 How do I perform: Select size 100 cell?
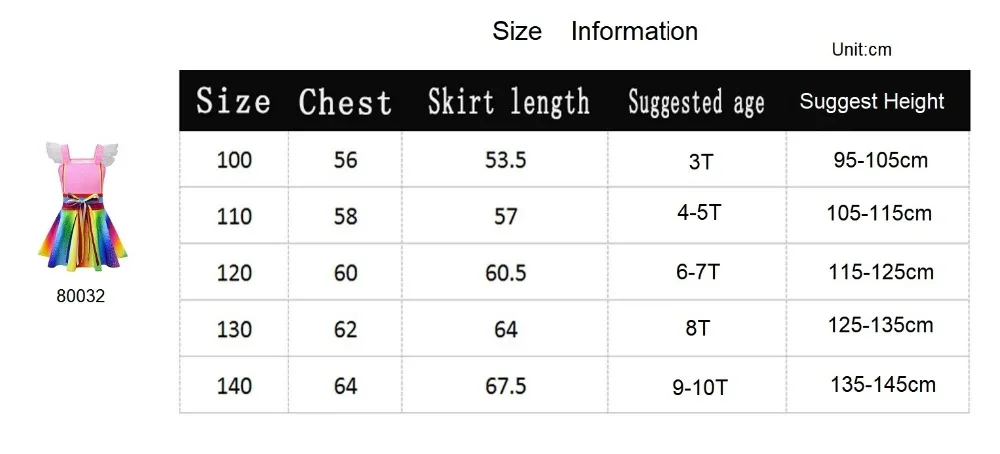[234, 159]
